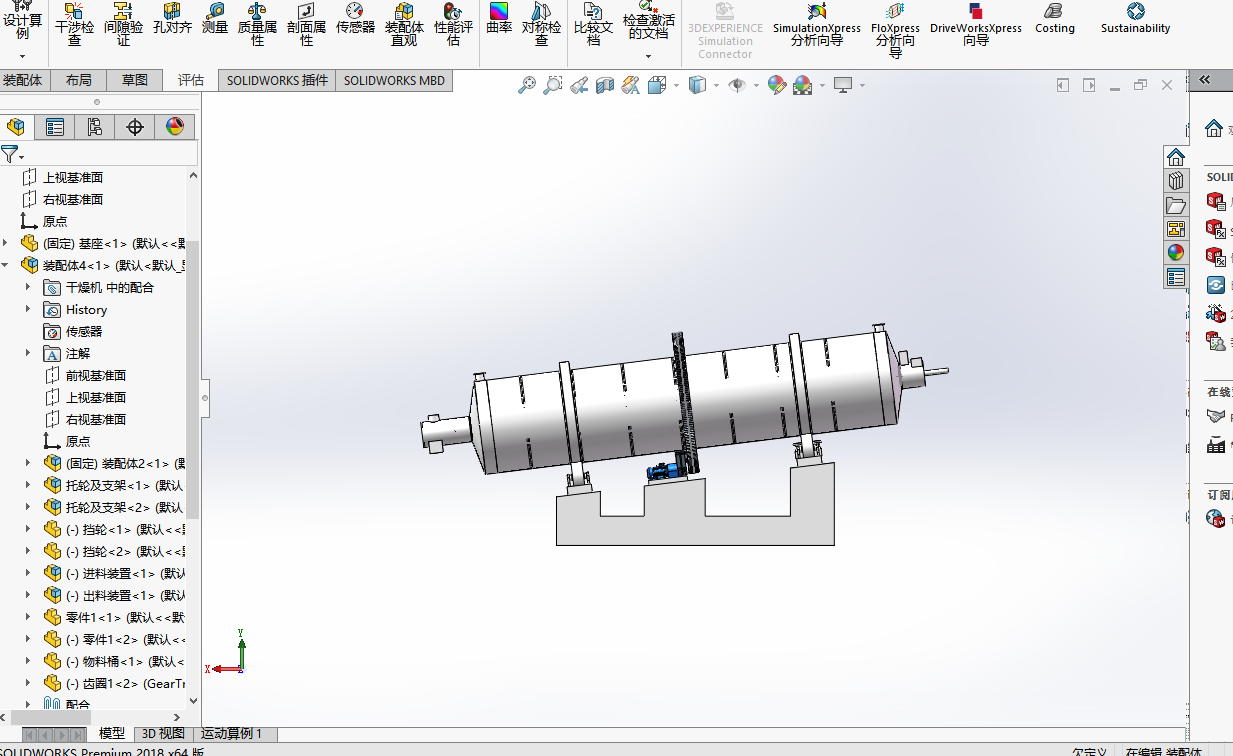Screen dimensions: 1233x756
Task: Switch to 运动算例 1 bottom tab
Action: [x=231, y=734]
